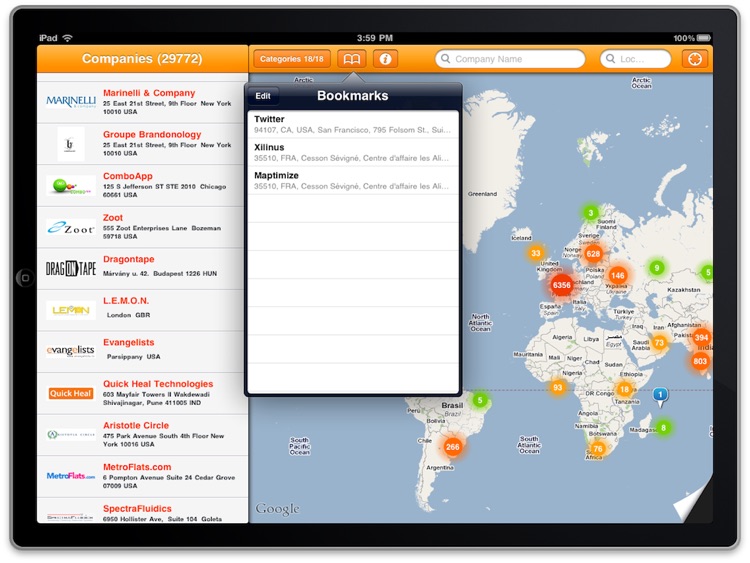Open the Categories 18/18 filter

coord(292,59)
